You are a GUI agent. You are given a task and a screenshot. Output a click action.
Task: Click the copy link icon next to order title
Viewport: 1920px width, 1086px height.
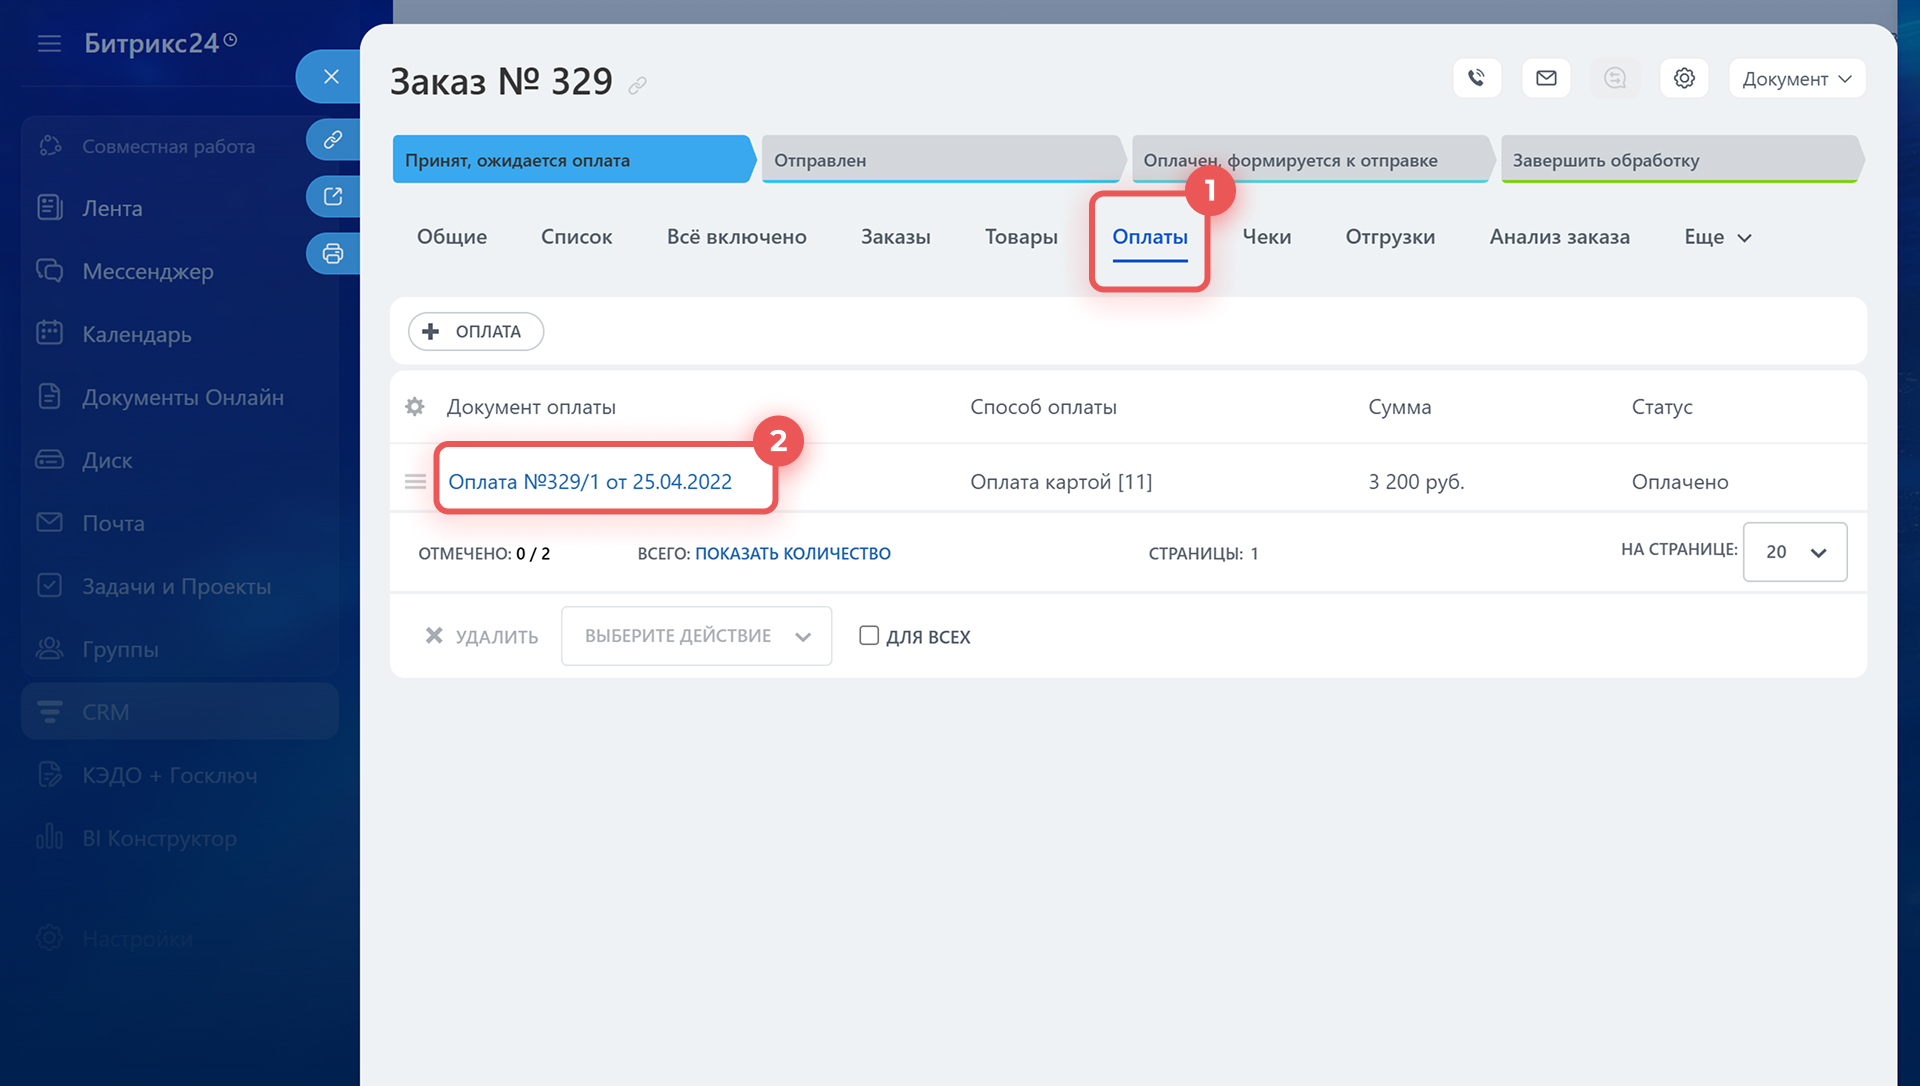coord(637,86)
